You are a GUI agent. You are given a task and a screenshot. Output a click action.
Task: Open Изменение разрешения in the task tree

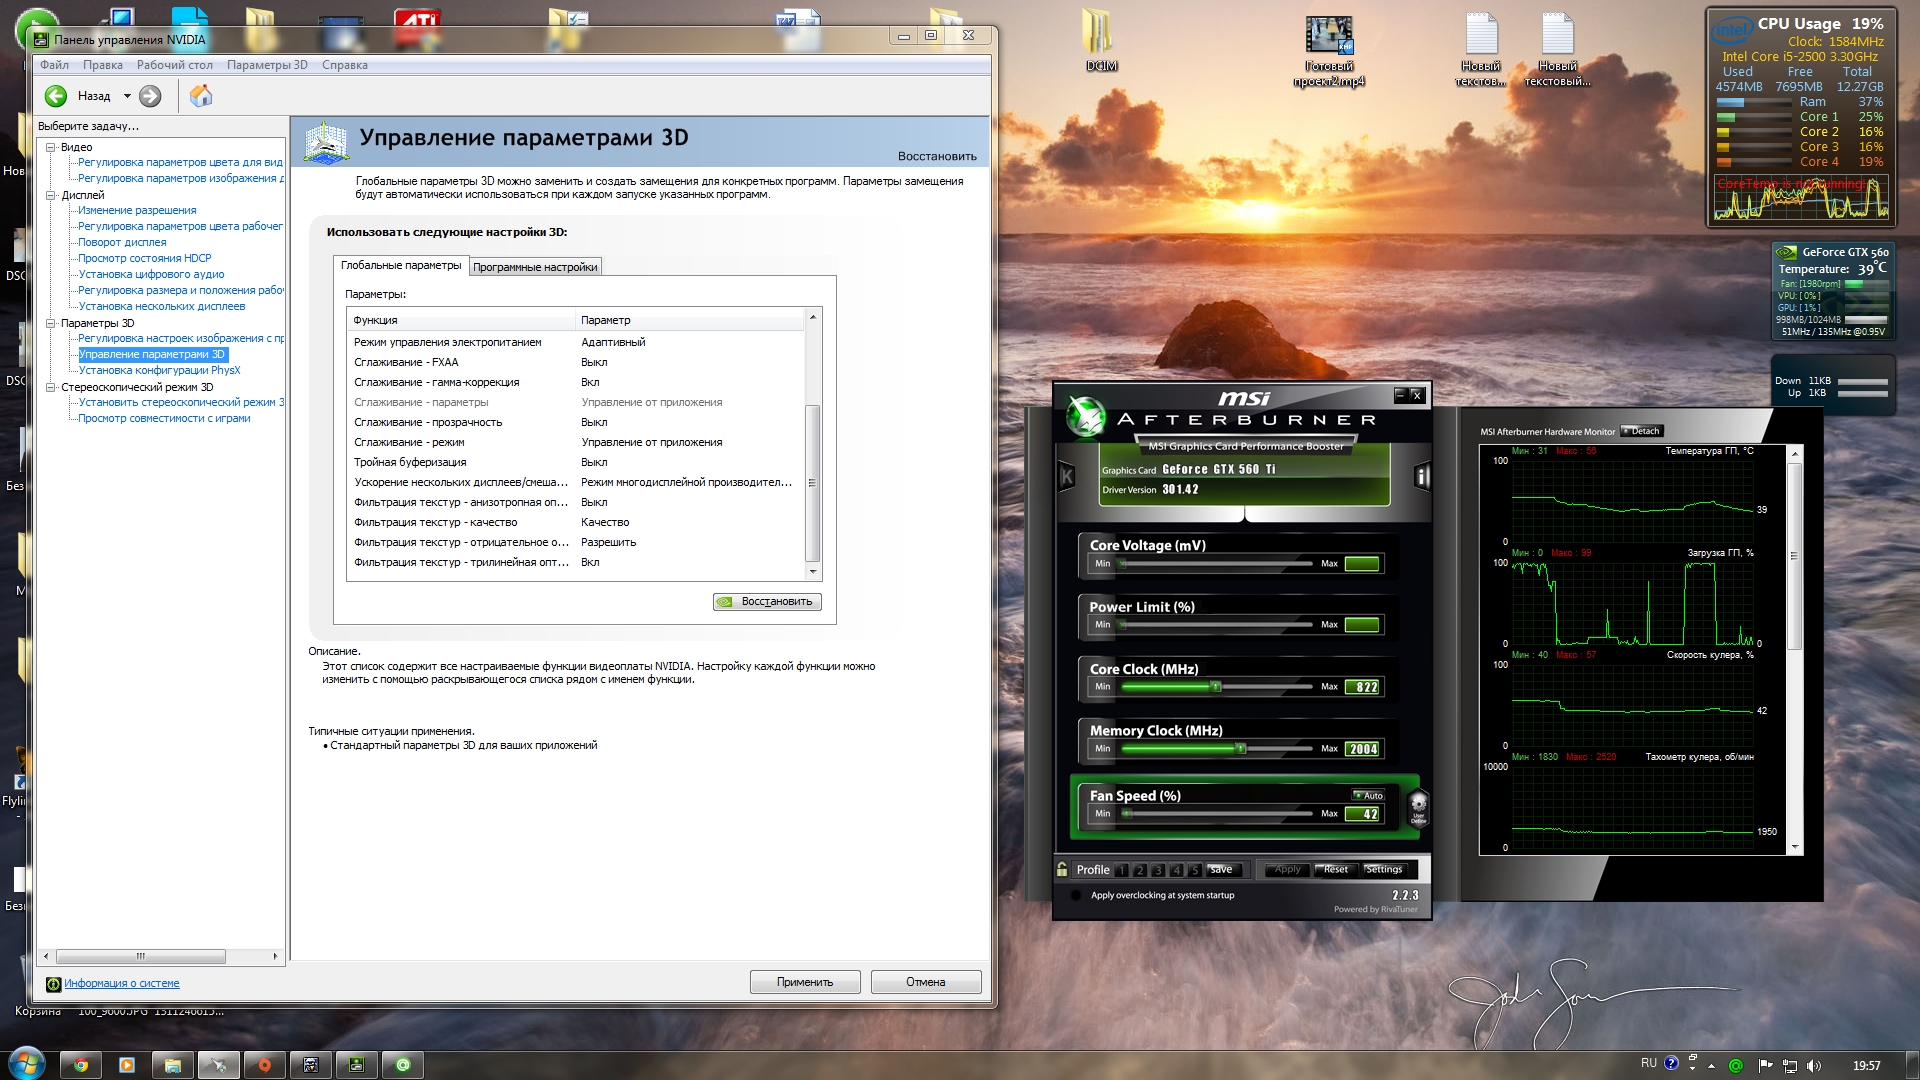tap(137, 210)
